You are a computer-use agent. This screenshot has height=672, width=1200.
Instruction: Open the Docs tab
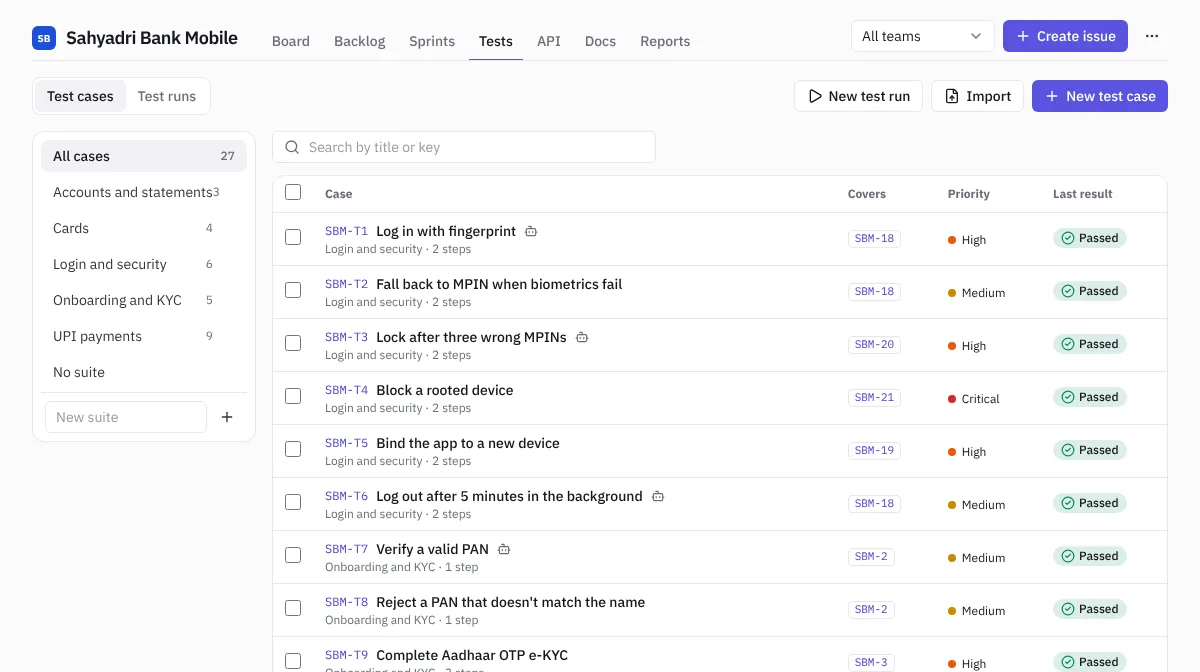pyautogui.click(x=600, y=41)
